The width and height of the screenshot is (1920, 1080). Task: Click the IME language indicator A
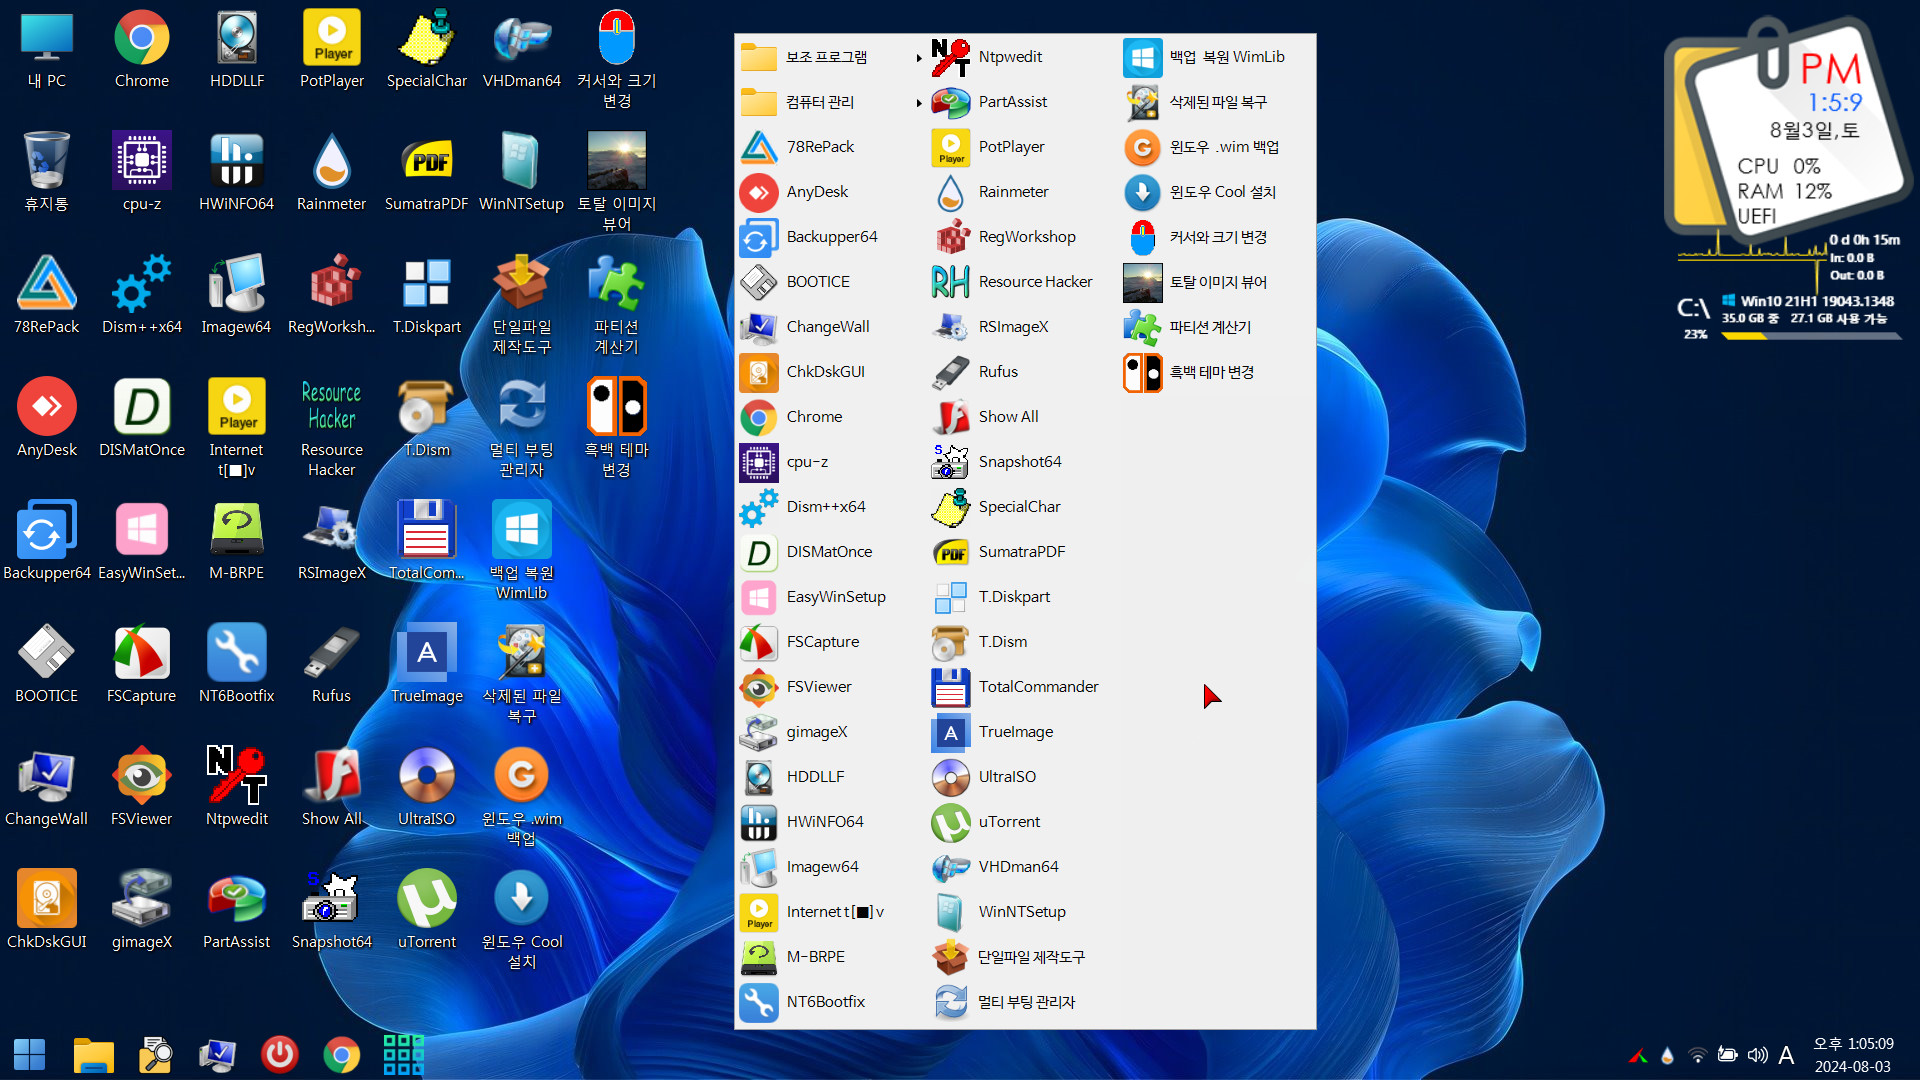click(x=1786, y=1055)
